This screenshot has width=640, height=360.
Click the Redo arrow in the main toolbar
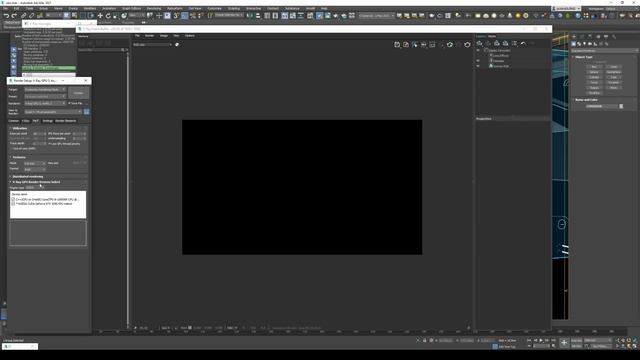coord(14,16)
